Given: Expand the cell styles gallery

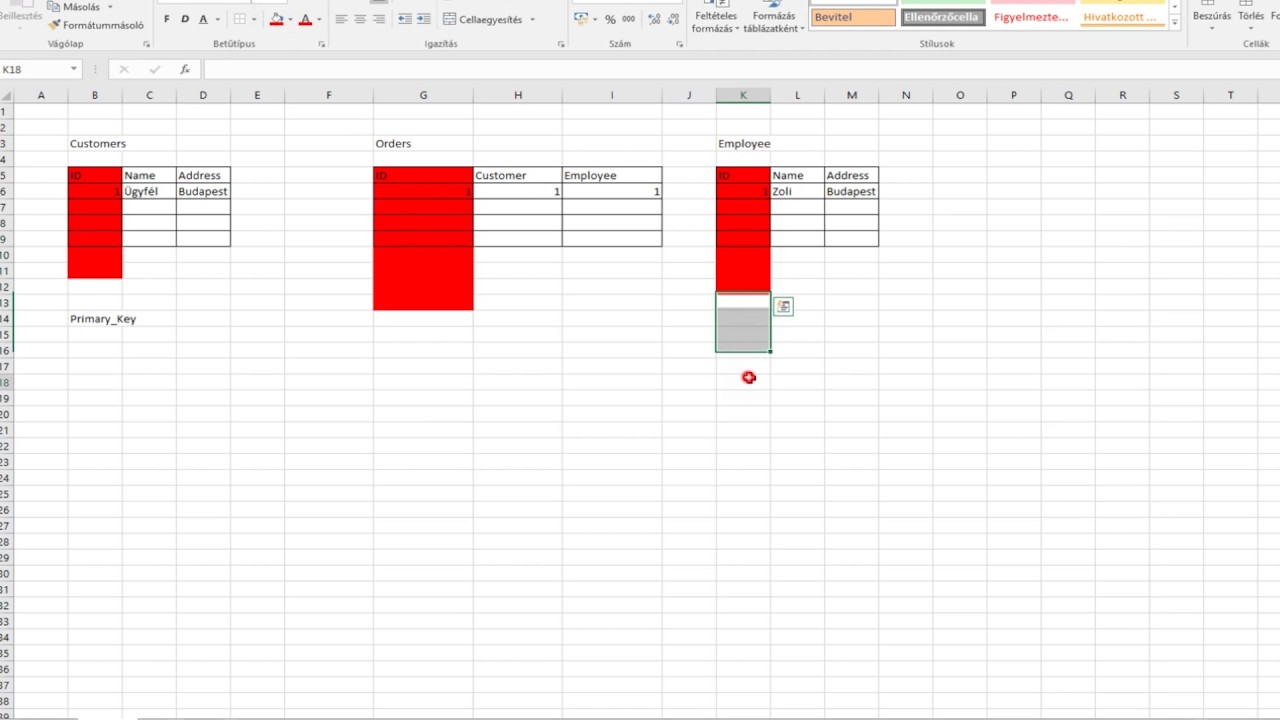Looking at the screenshot, I should tap(1174, 23).
